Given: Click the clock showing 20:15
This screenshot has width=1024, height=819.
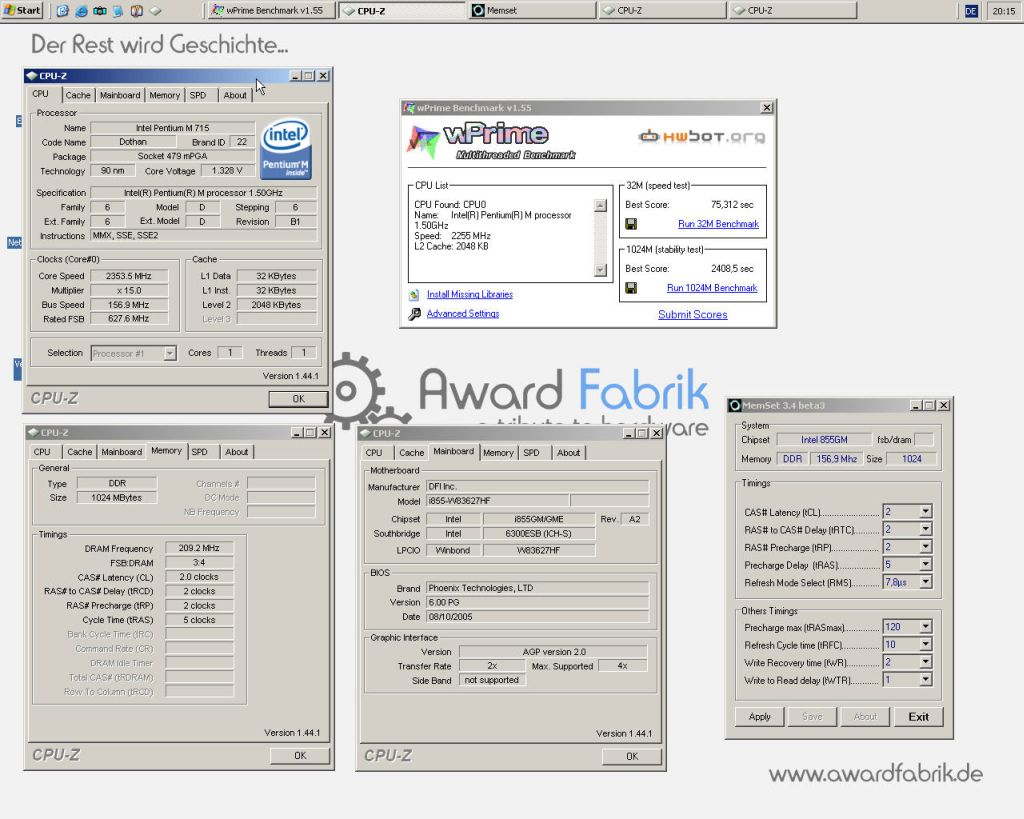Looking at the screenshot, I should [x=1003, y=11].
